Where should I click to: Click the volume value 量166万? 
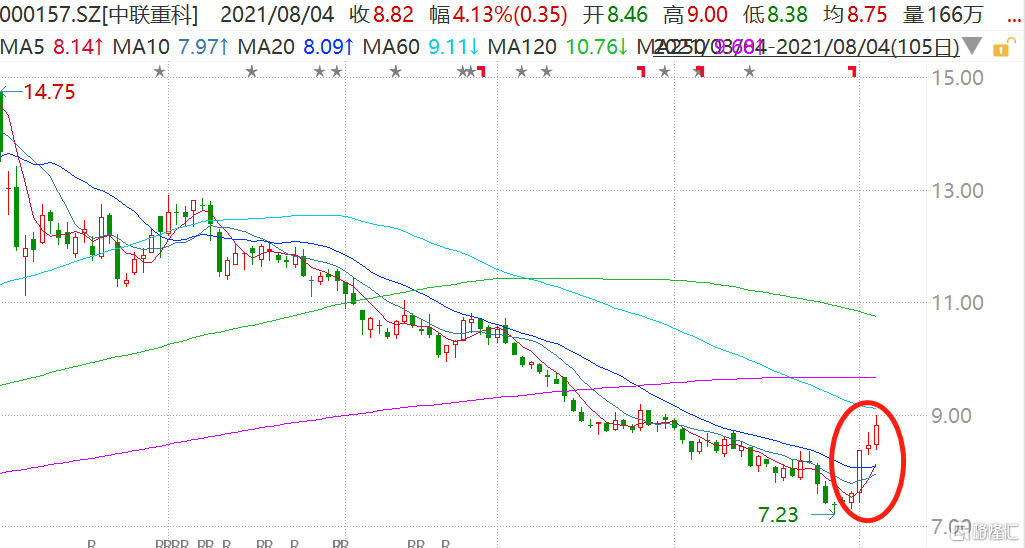coord(943,14)
